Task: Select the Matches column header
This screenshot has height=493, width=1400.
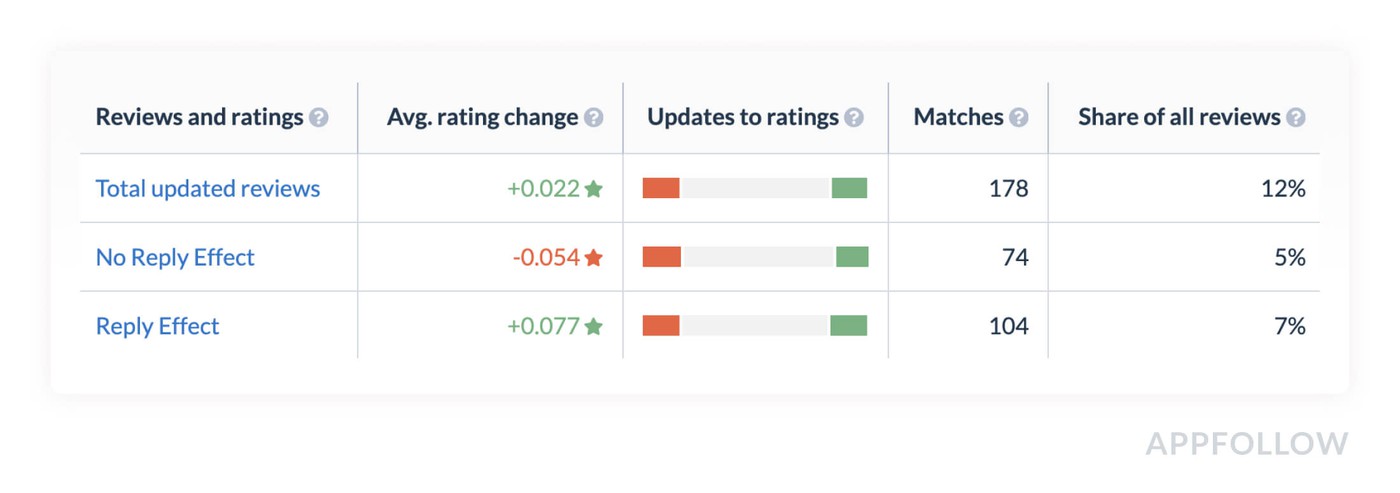Action: pyautogui.click(x=958, y=117)
